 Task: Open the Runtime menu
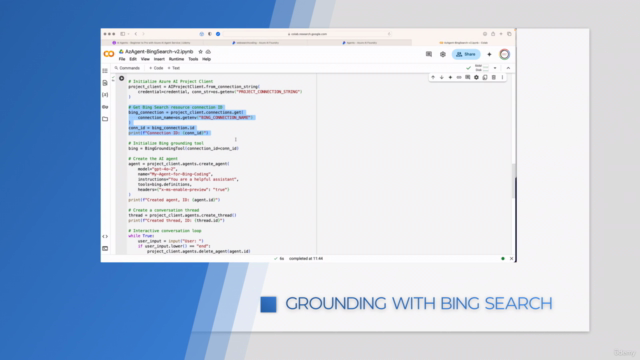[x=176, y=59]
